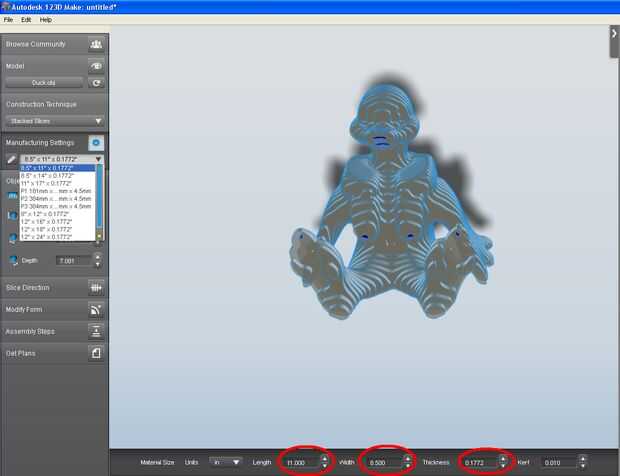Image resolution: width=620 pixels, height=476 pixels.
Task: Decrease Width with down arrow
Action: pos(407,466)
